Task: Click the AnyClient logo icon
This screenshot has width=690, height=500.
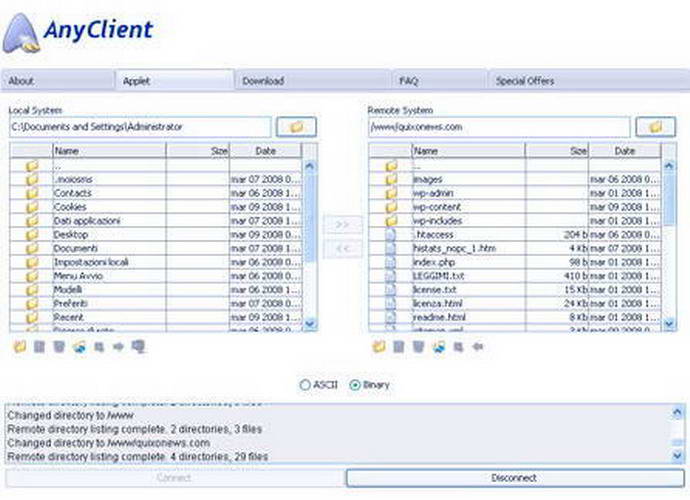Action: click(22, 33)
